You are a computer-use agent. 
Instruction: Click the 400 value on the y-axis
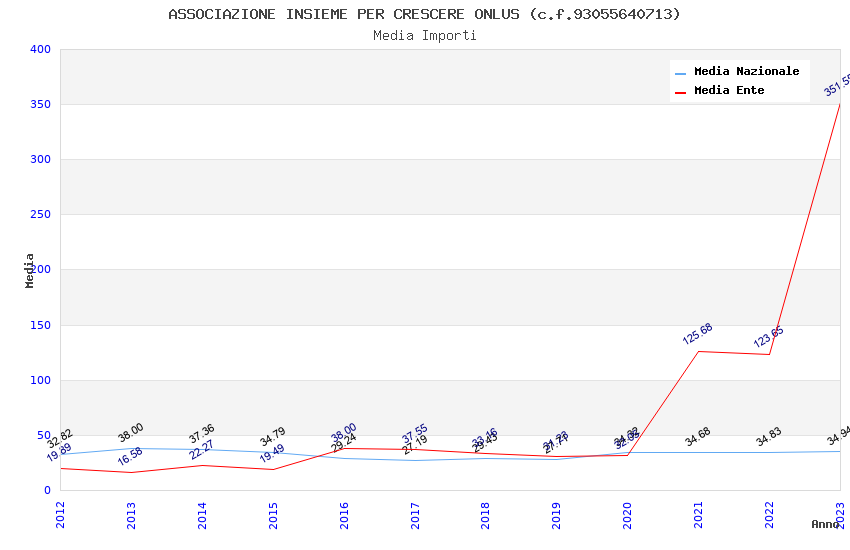[41, 49]
